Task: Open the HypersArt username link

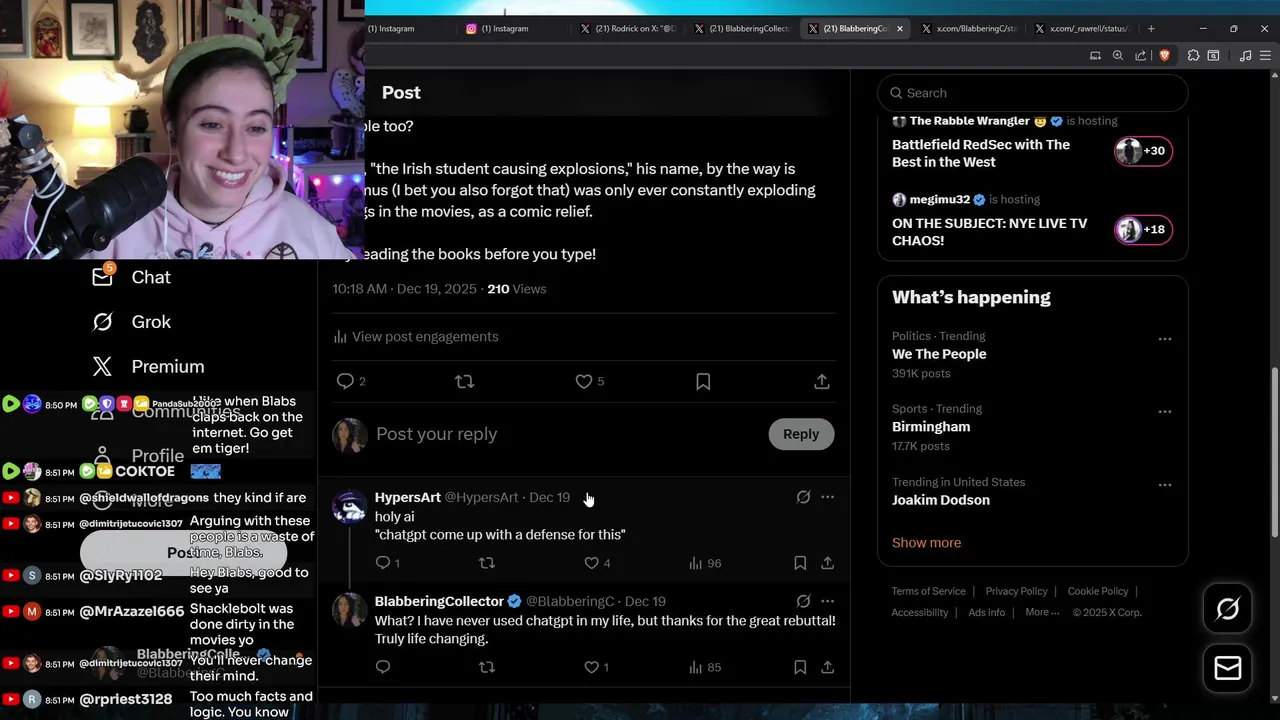Action: 407,497
